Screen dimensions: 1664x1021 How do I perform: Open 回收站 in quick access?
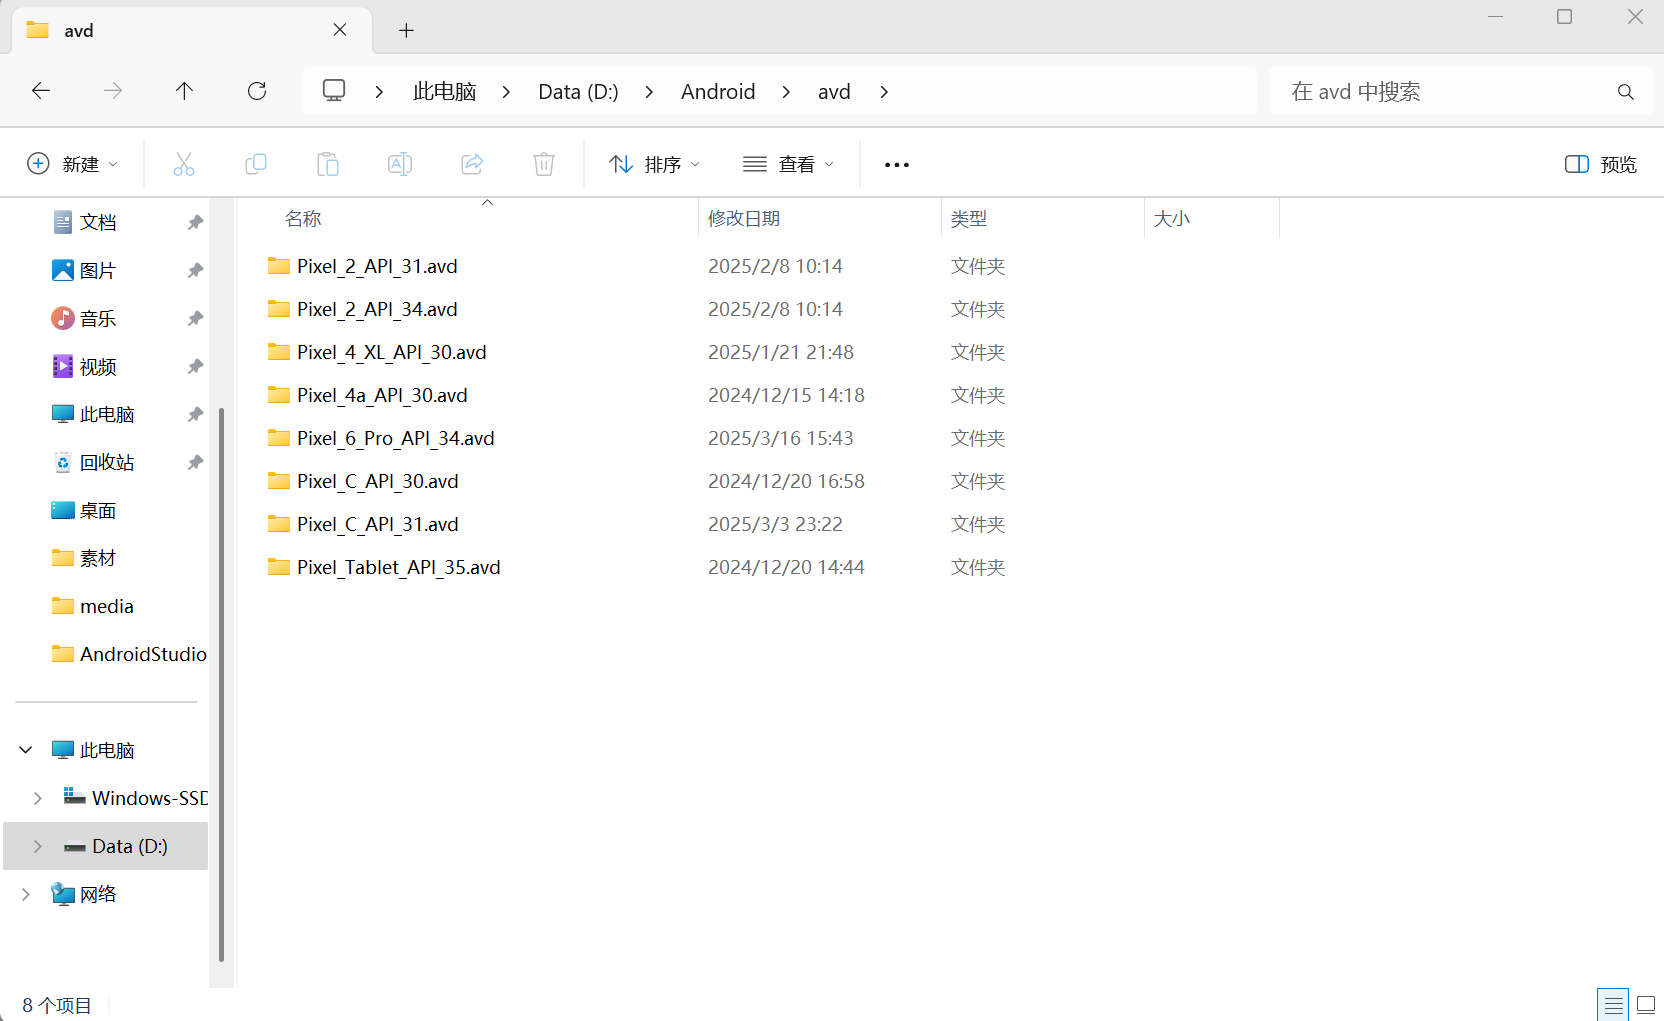(107, 462)
